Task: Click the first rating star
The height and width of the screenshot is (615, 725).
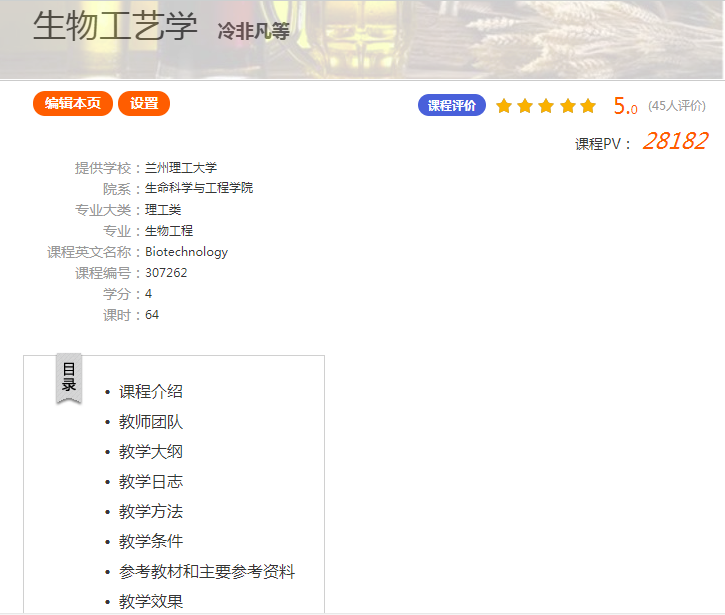Action: point(504,106)
